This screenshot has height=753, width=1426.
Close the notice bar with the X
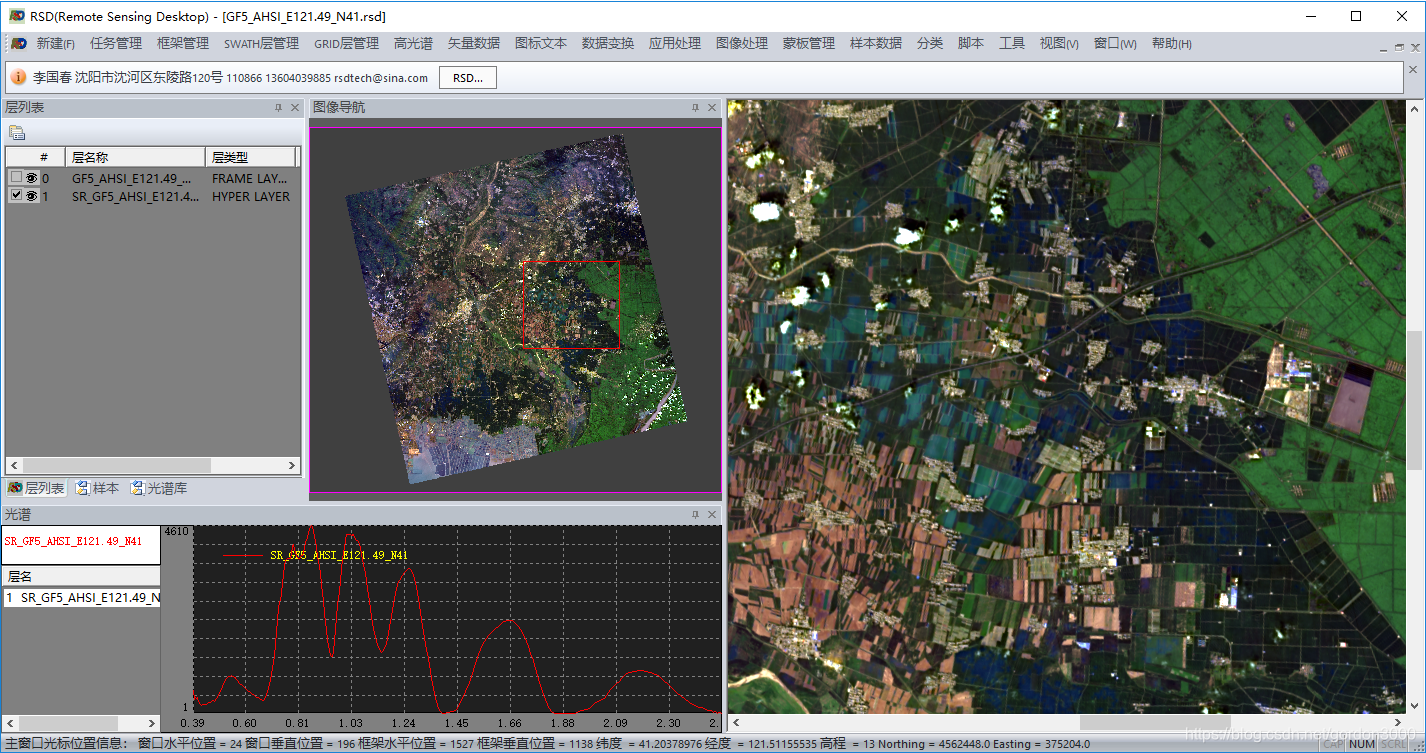coord(1414,70)
